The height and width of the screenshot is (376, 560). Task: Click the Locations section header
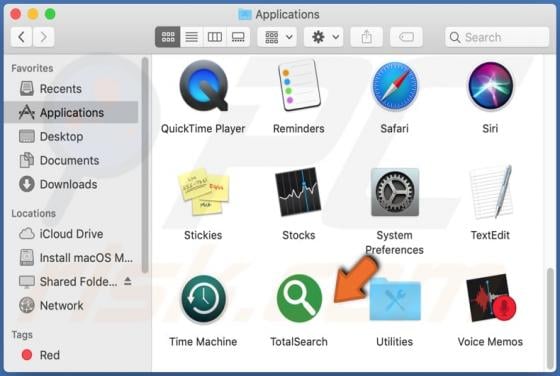pos(34,213)
